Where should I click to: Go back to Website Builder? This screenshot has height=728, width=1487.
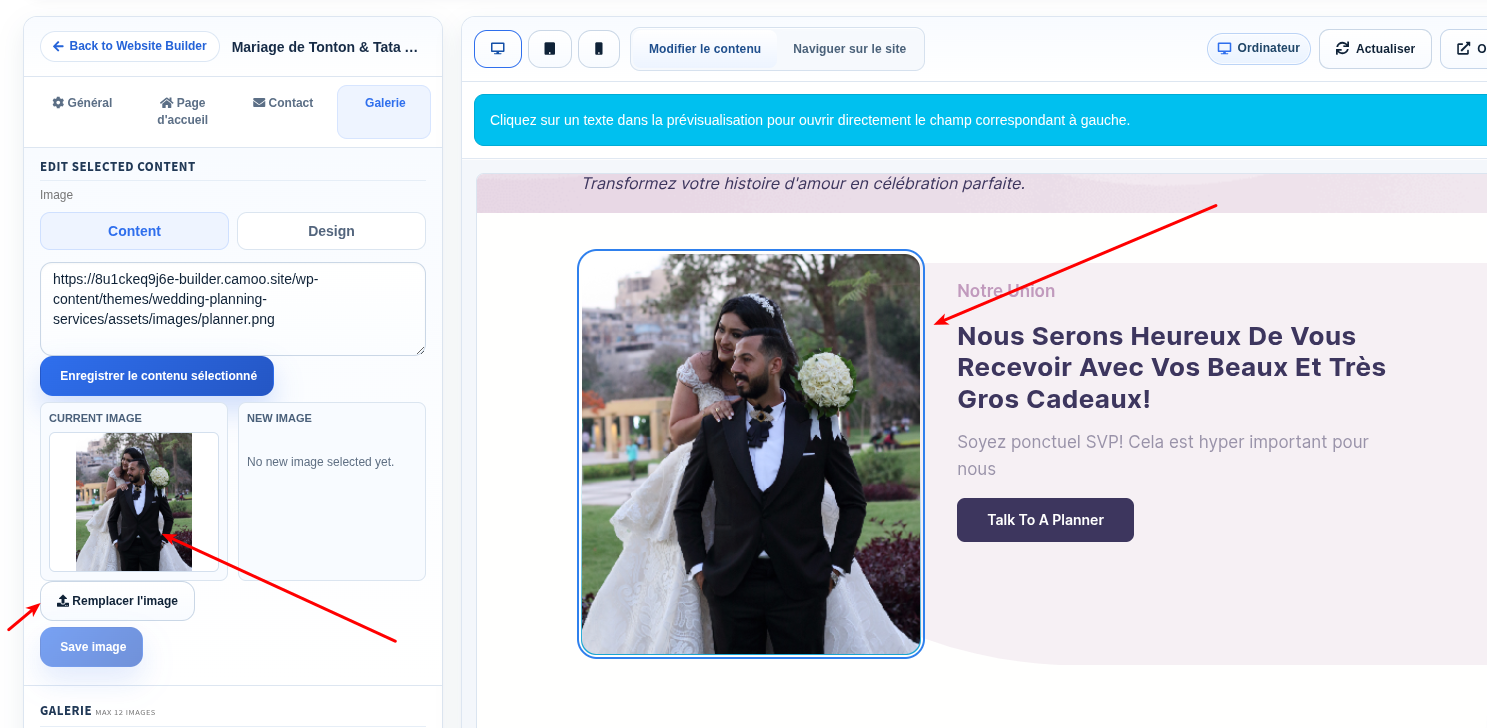tap(130, 46)
